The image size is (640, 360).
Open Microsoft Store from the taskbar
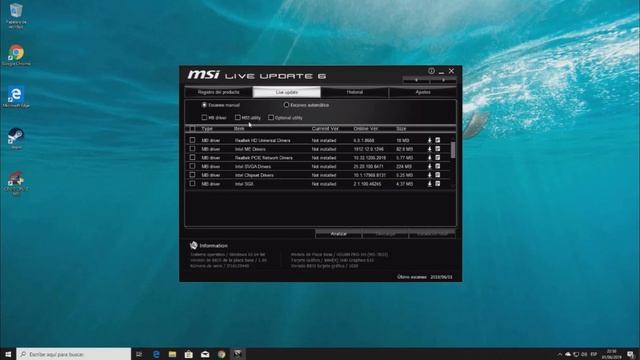point(189,354)
